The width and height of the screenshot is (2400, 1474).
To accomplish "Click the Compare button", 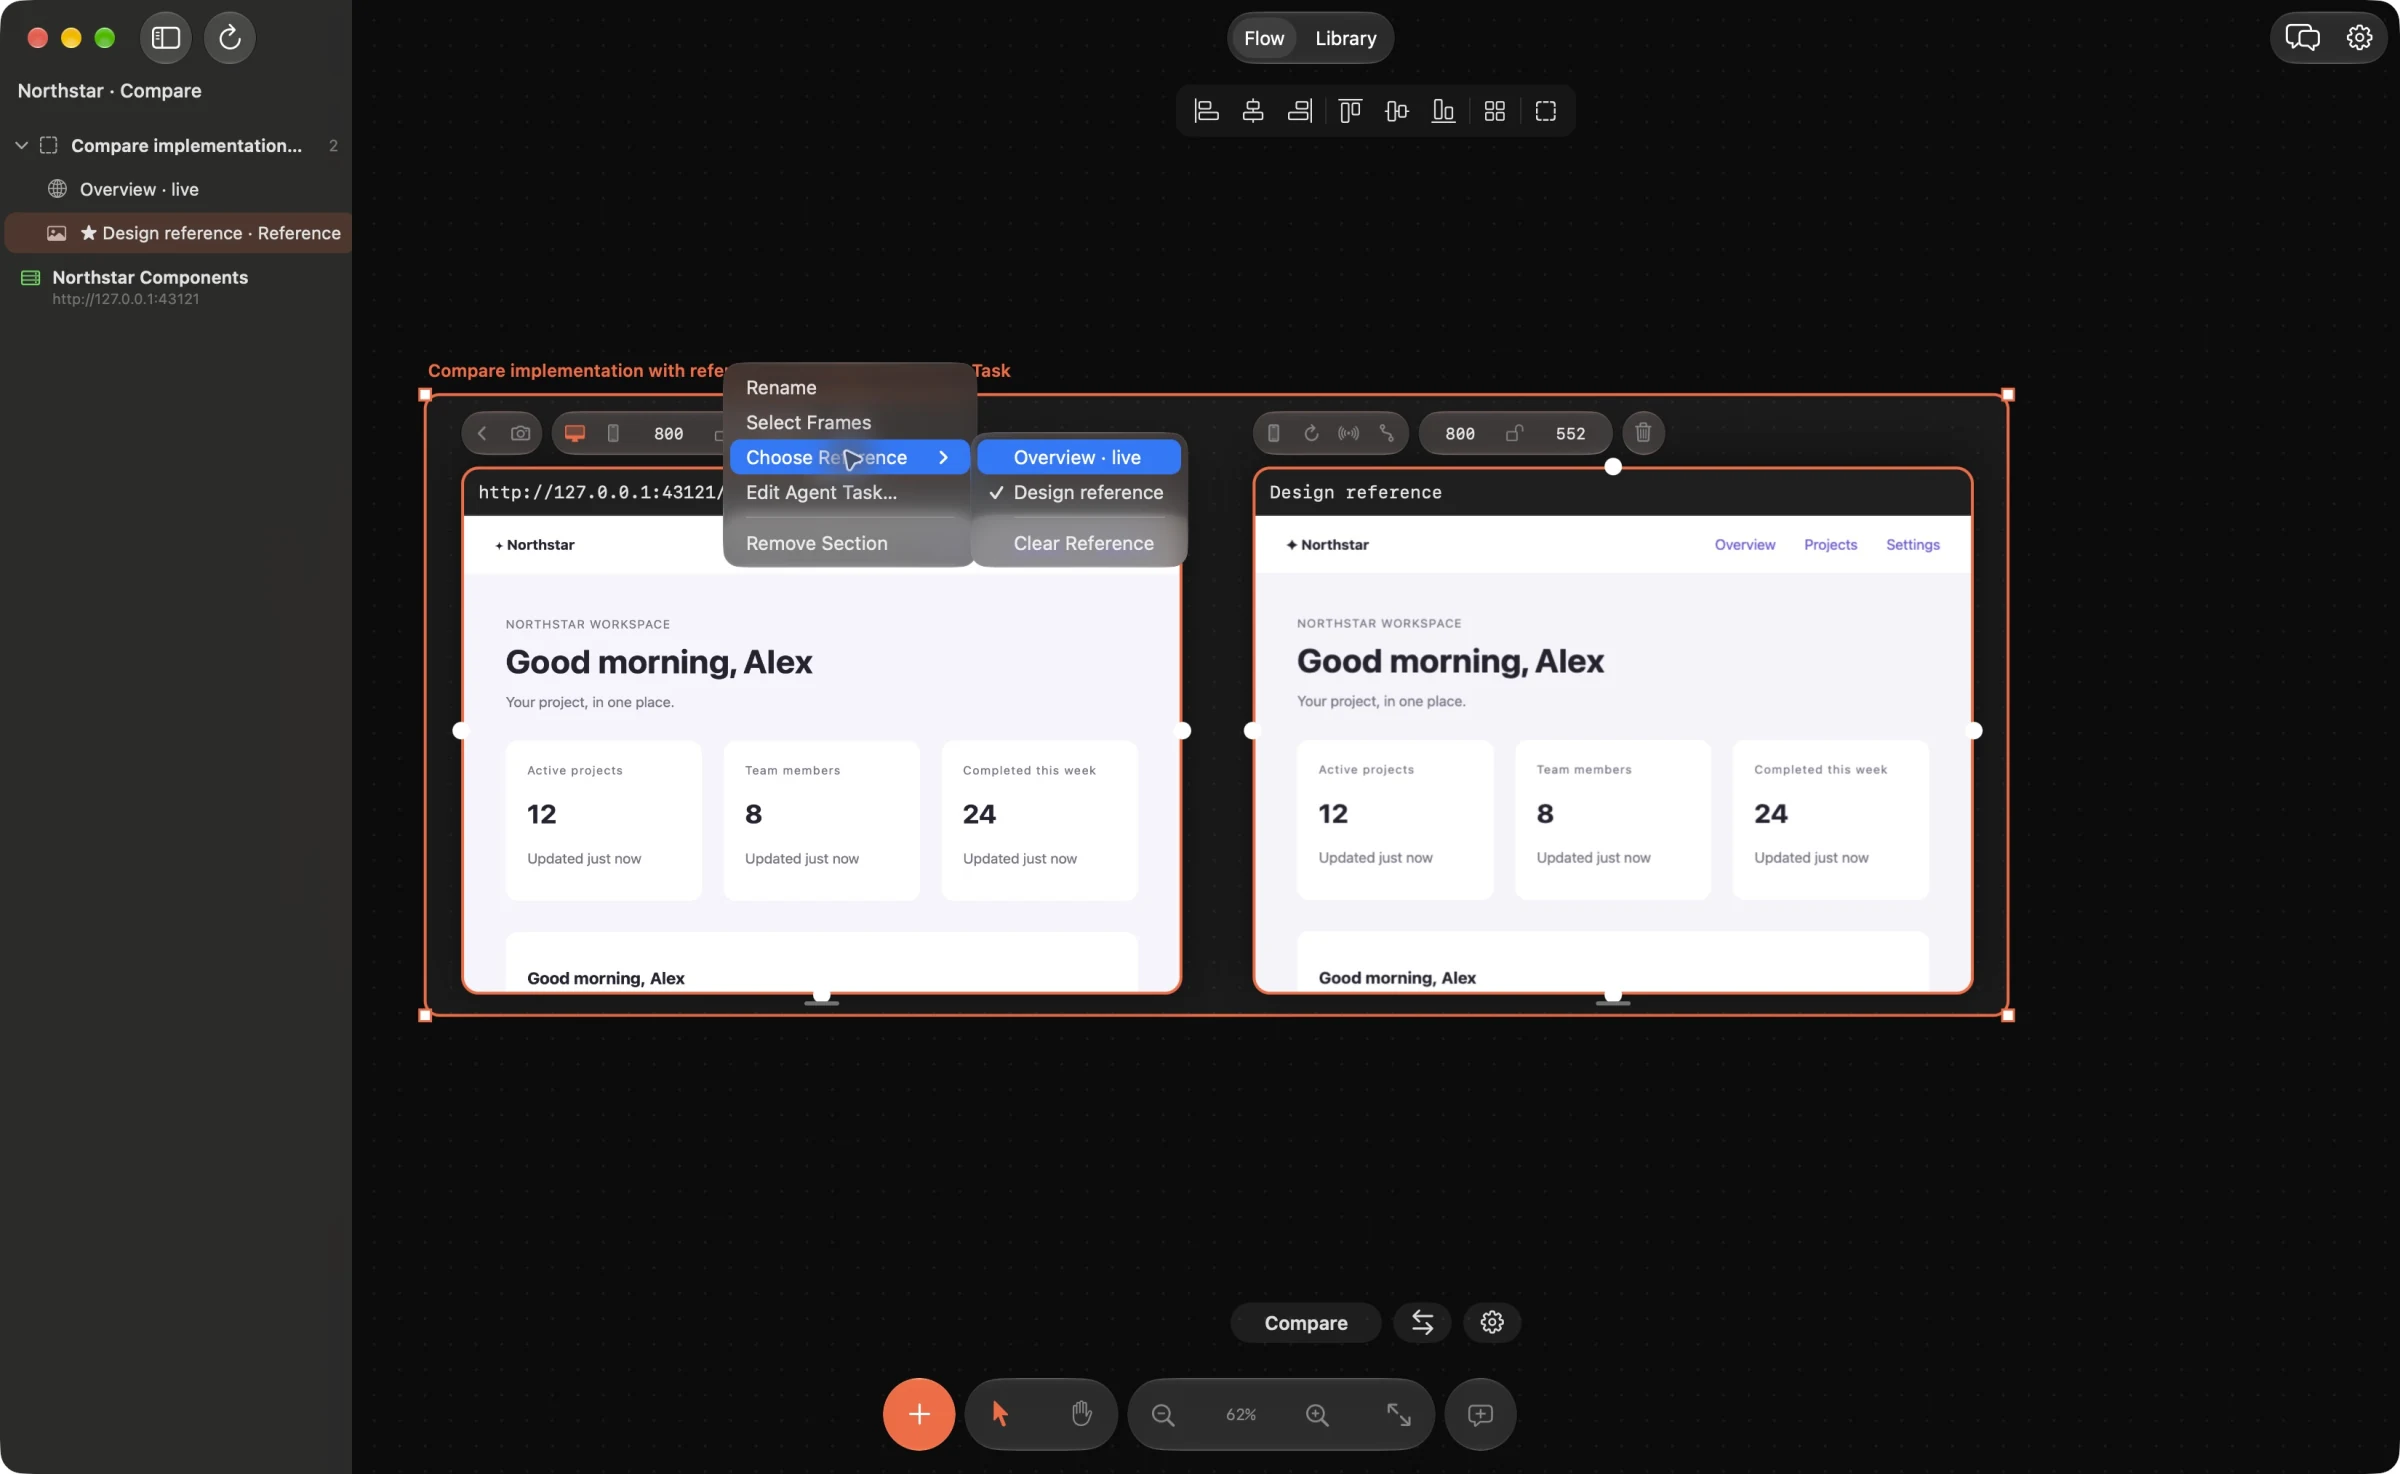I will [1305, 1322].
